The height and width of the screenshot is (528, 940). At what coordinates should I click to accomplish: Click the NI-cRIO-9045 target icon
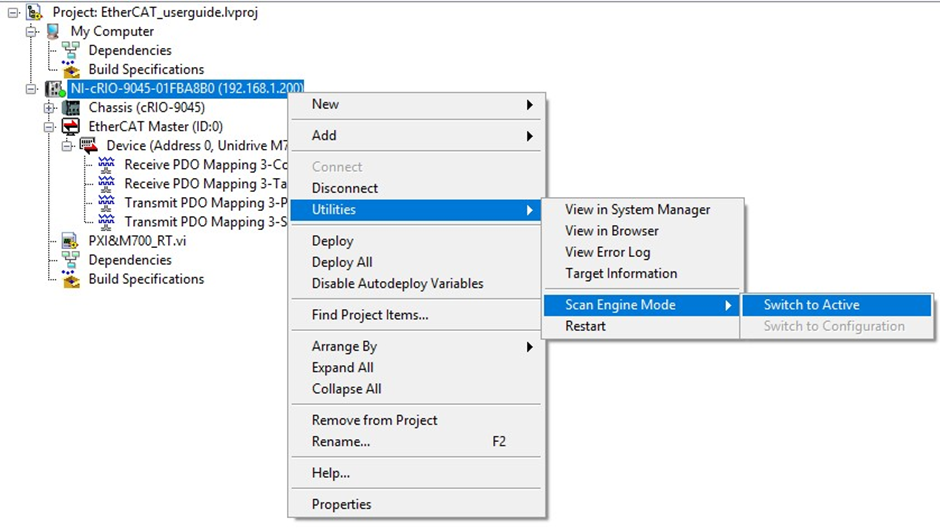click(55, 89)
